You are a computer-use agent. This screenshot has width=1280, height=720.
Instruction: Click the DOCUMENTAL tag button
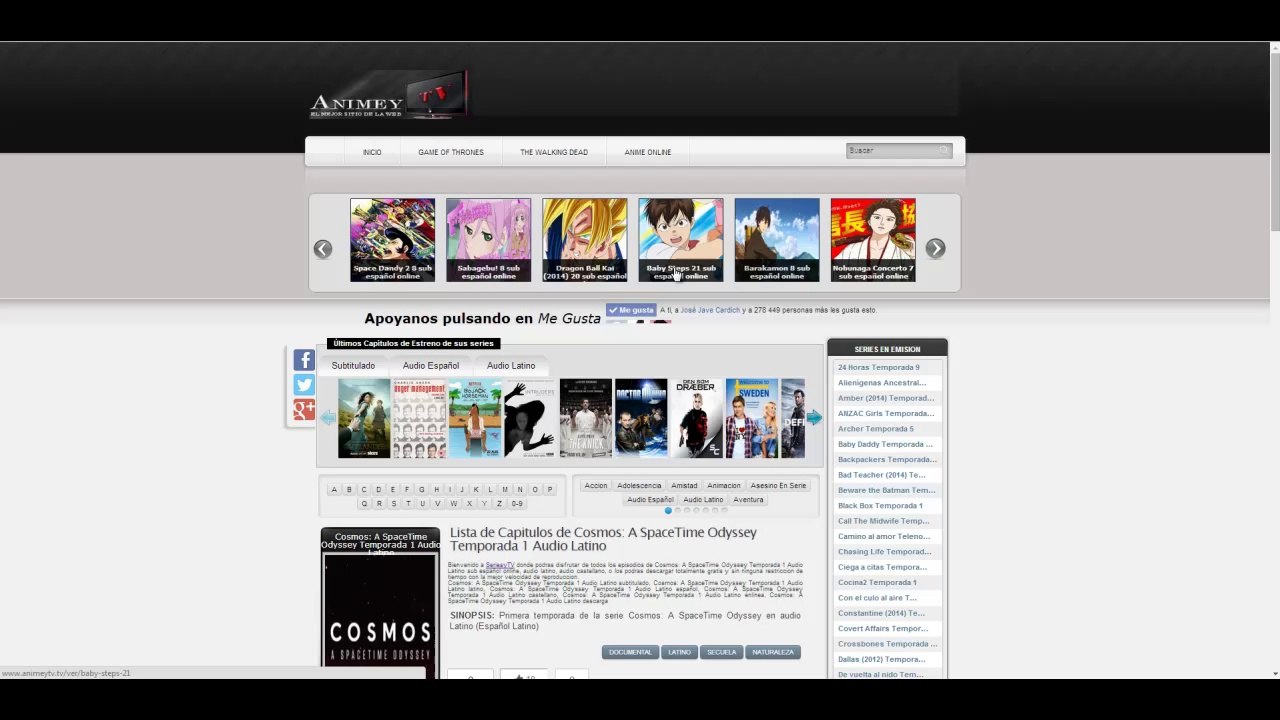(x=630, y=652)
